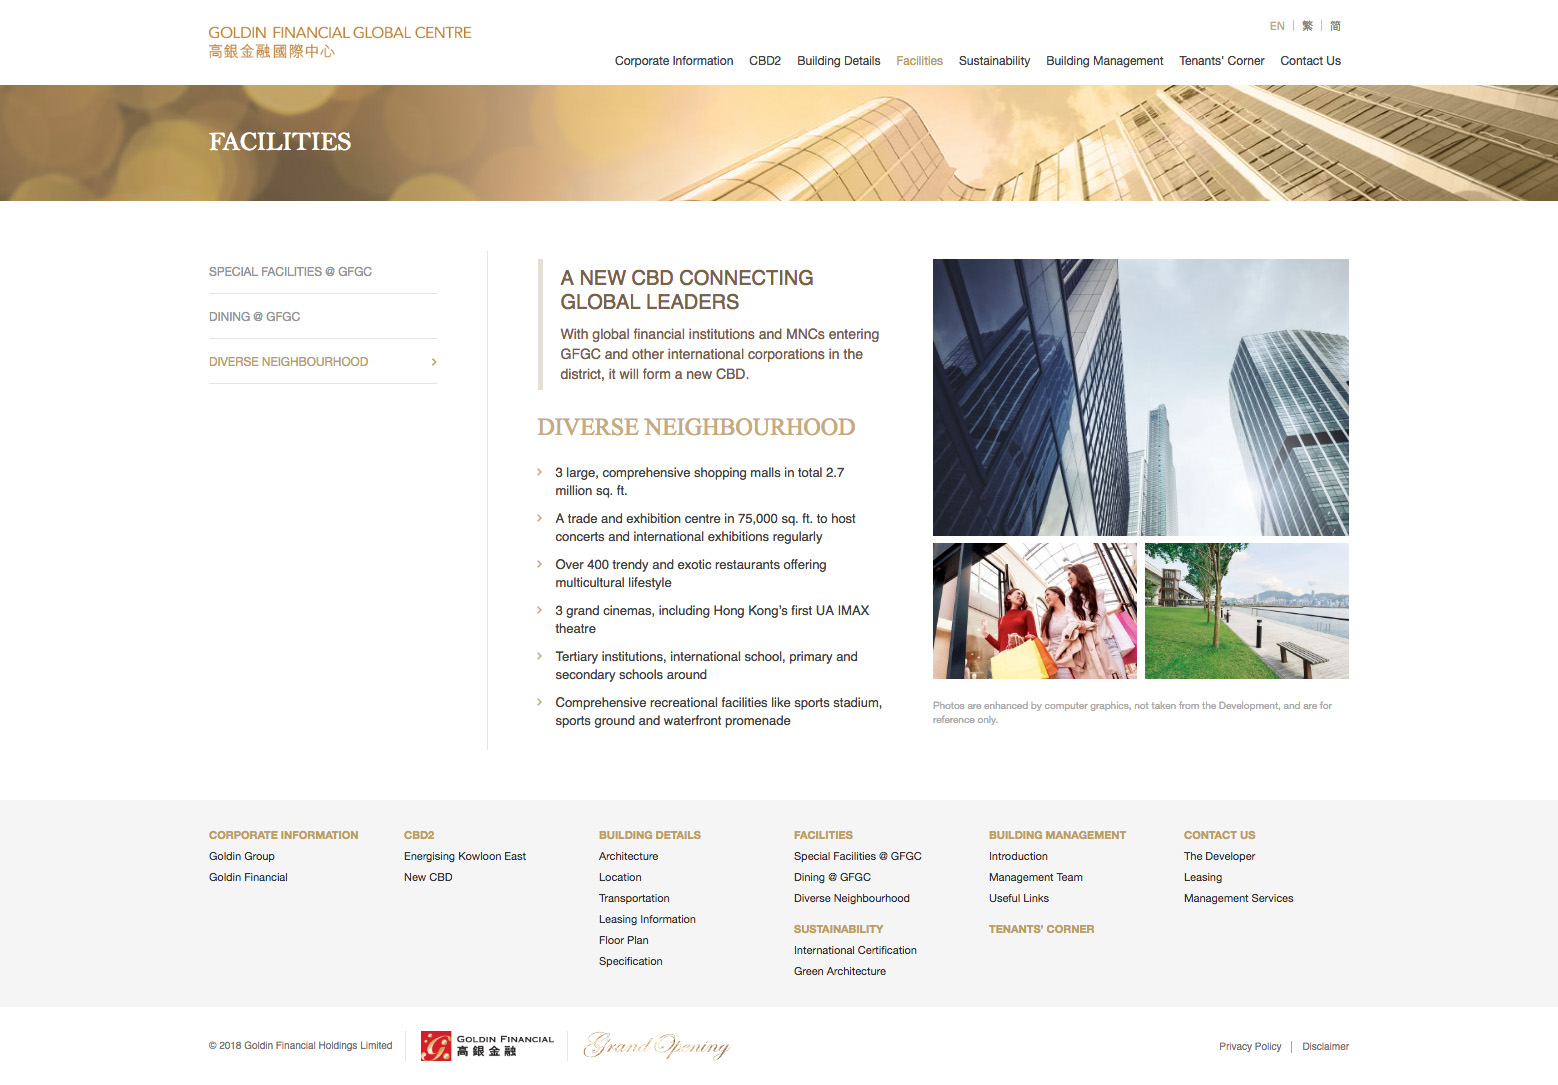This screenshot has width=1558, height=1085.
Task: Open Transportation footer link
Action: click(x=634, y=899)
